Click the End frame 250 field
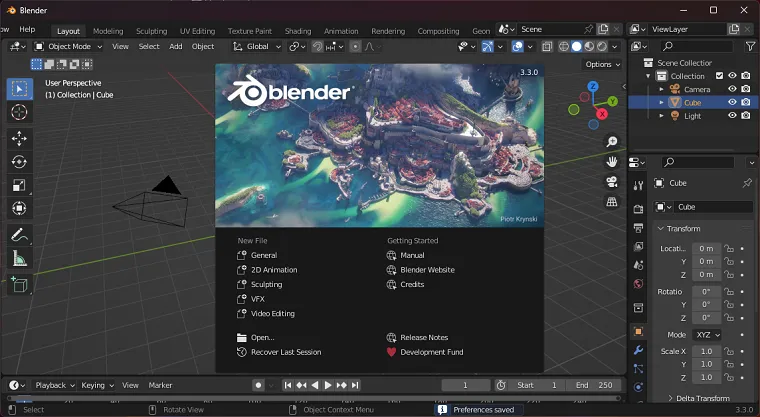760x417 pixels. [x=594, y=385]
